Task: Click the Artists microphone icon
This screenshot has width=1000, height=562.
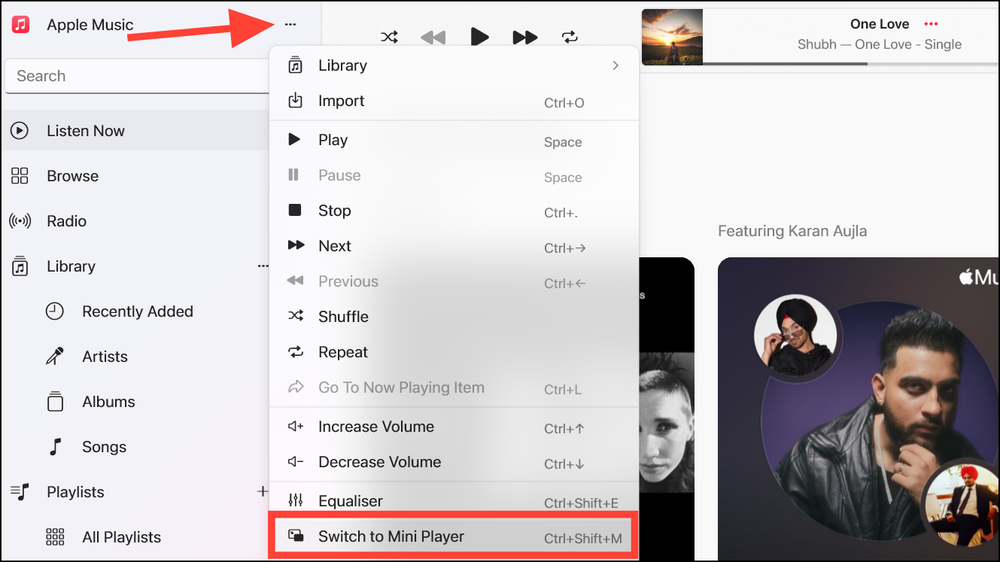Action: click(55, 356)
